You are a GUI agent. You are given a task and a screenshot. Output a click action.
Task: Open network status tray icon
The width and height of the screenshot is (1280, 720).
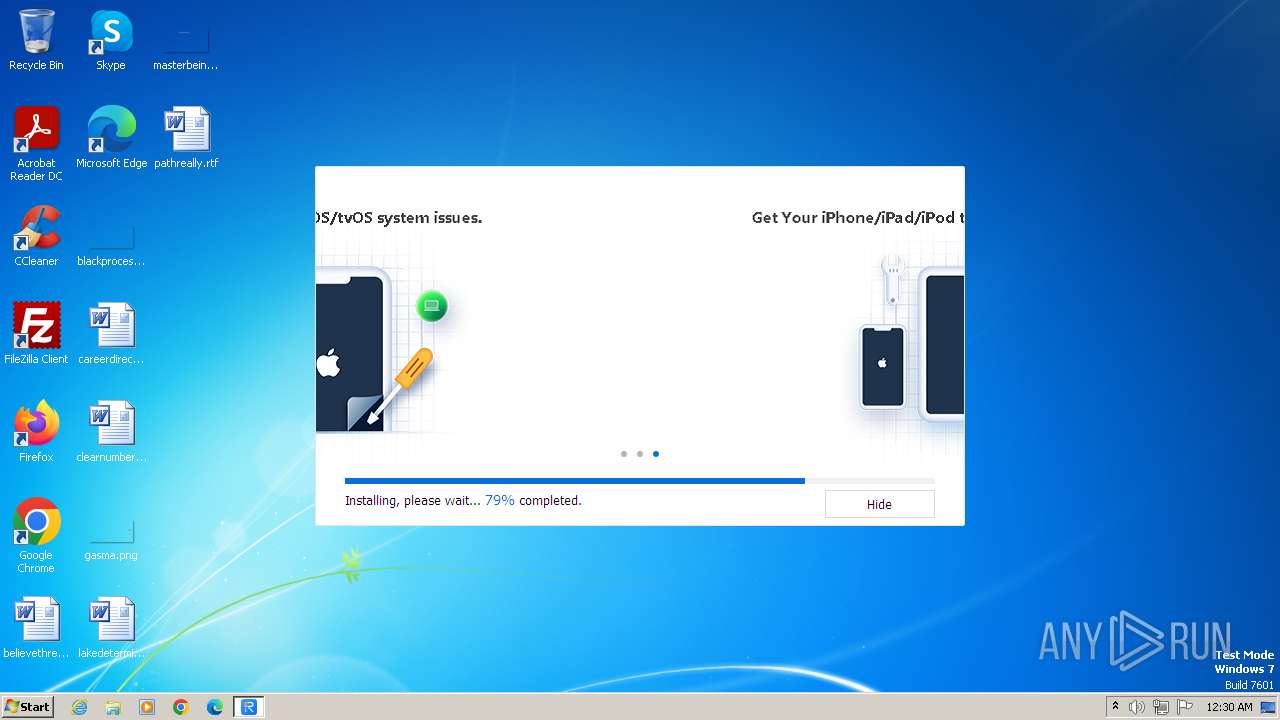click(x=1161, y=707)
